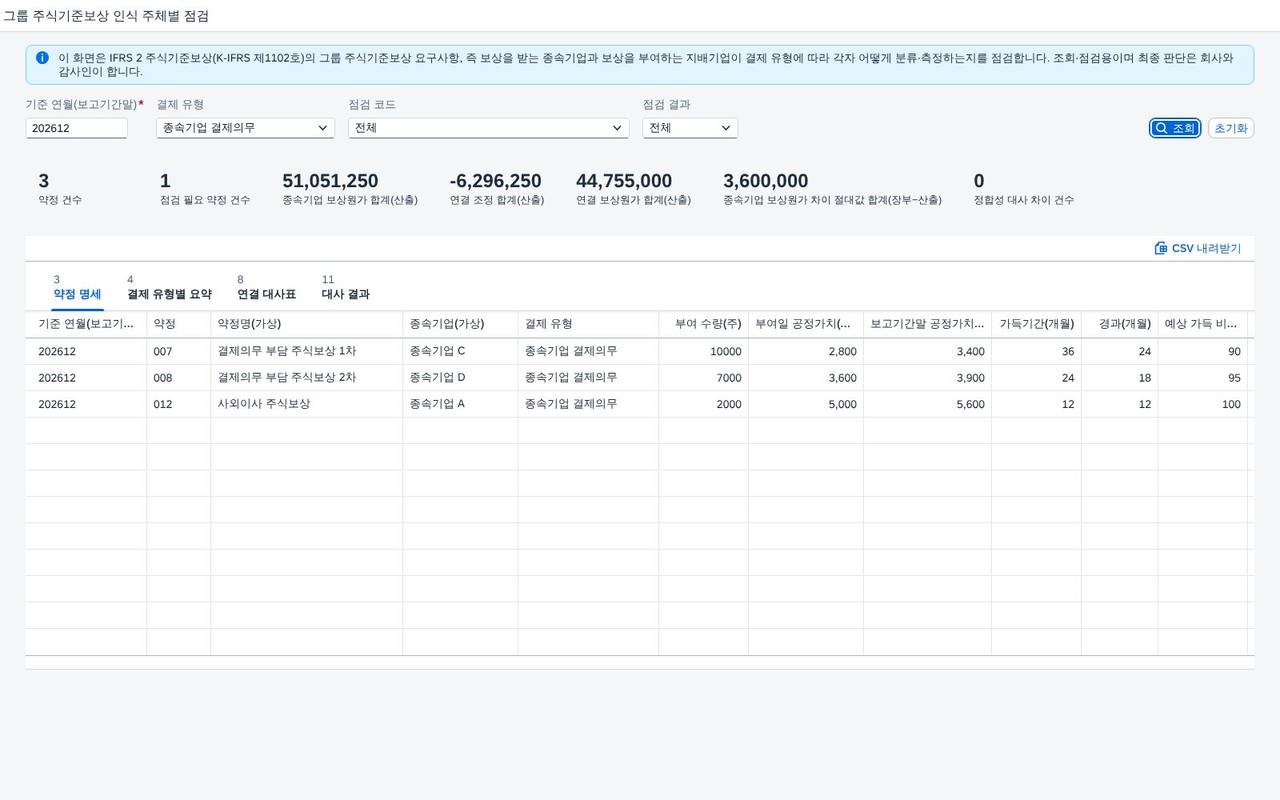Open the 연결 대사표 tab
This screenshot has height=800, width=1280.
click(x=266, y=294)
